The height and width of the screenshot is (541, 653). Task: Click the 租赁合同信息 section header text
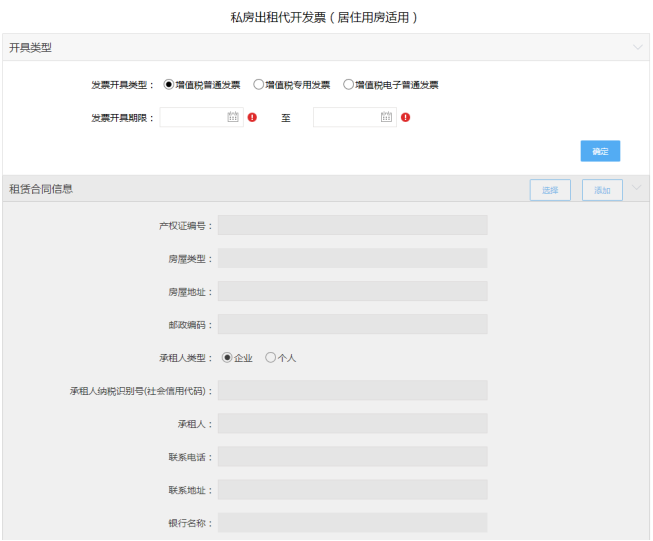point(41,189)
